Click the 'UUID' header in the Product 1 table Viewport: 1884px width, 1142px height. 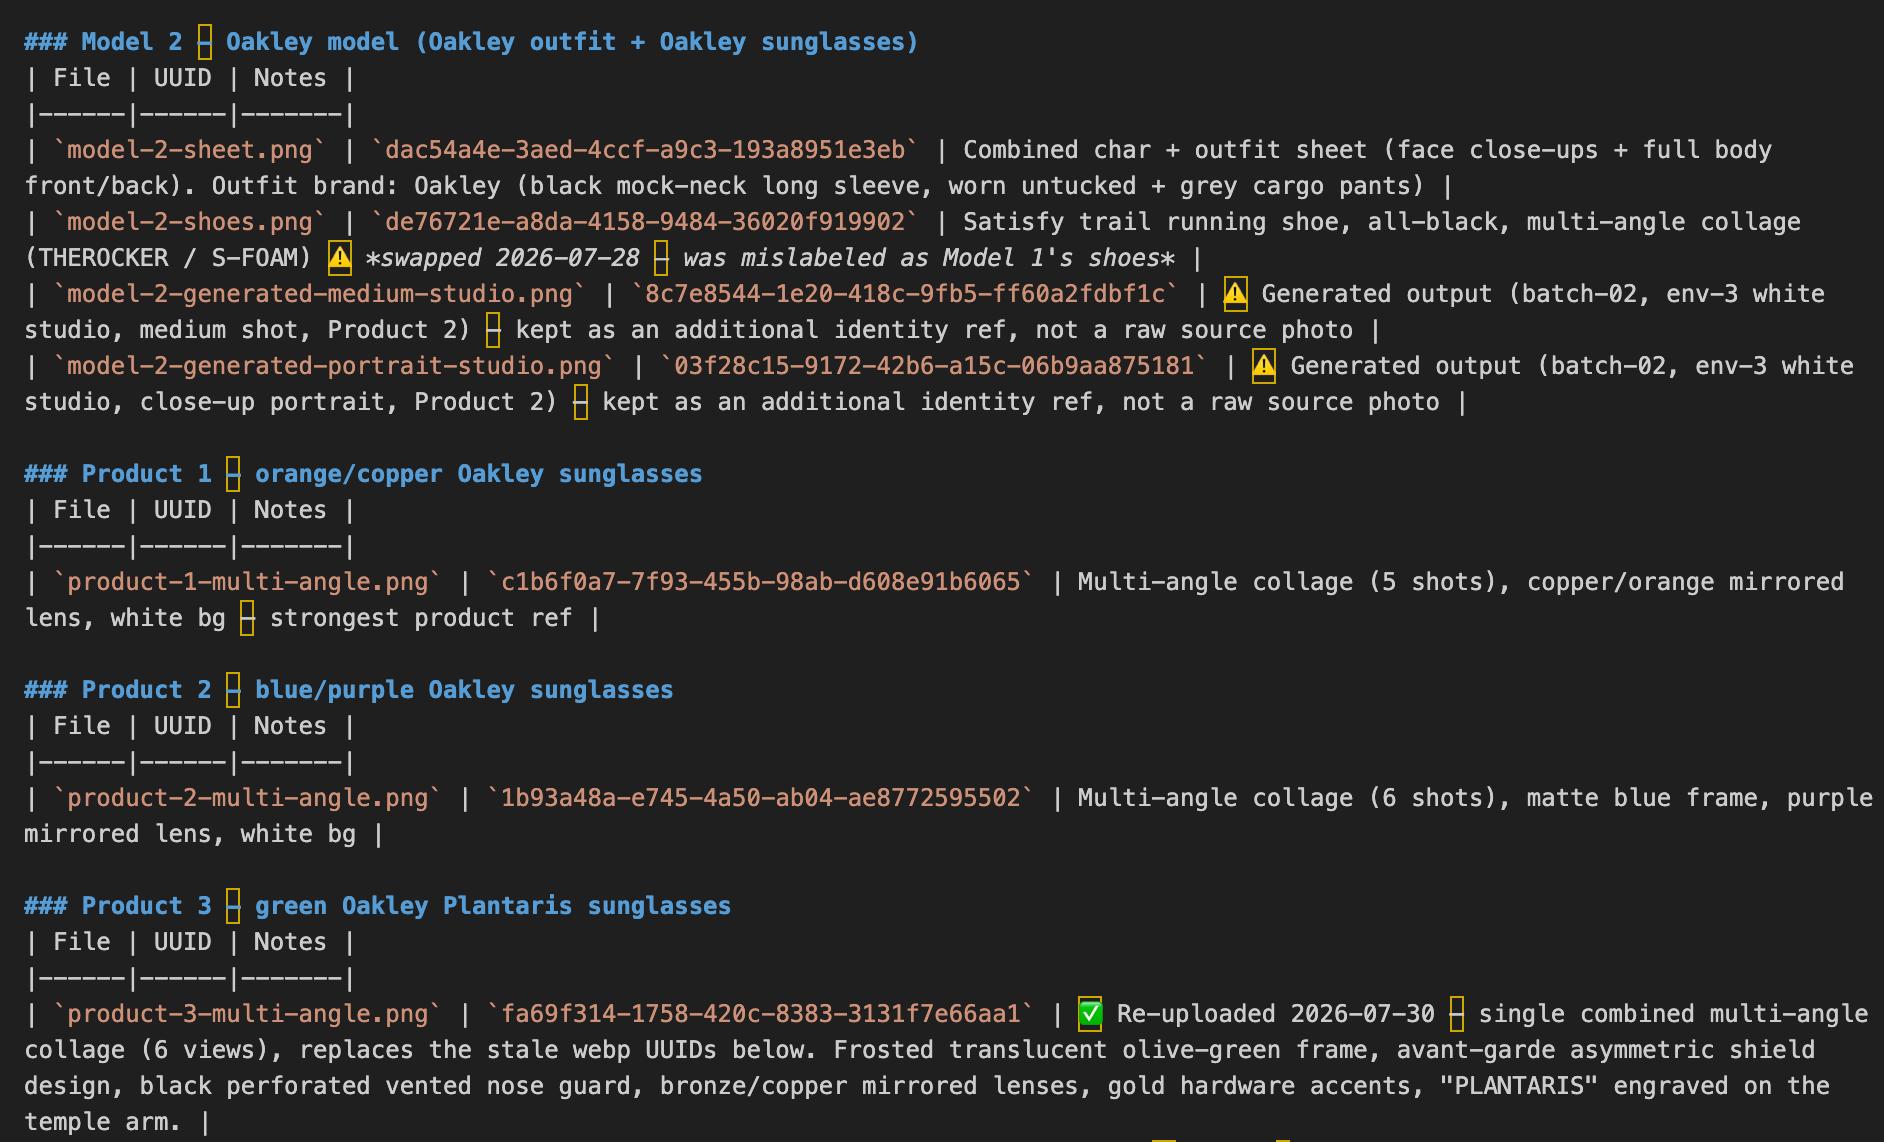point(183,510)
